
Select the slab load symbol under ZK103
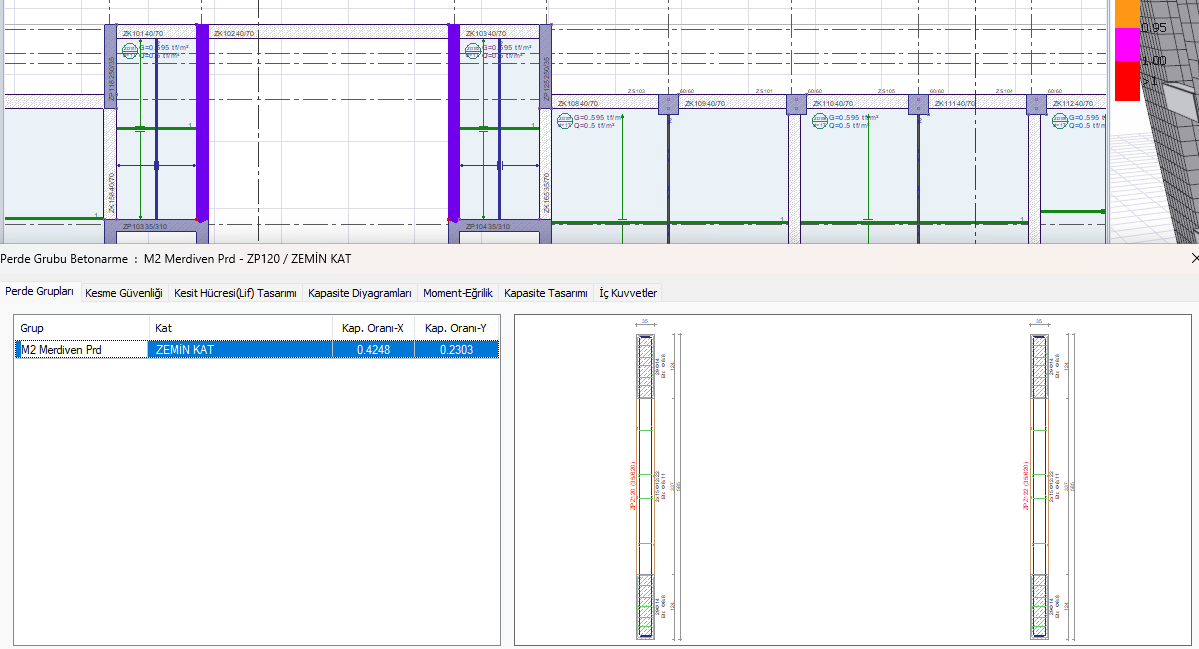(x=473, y=52)
